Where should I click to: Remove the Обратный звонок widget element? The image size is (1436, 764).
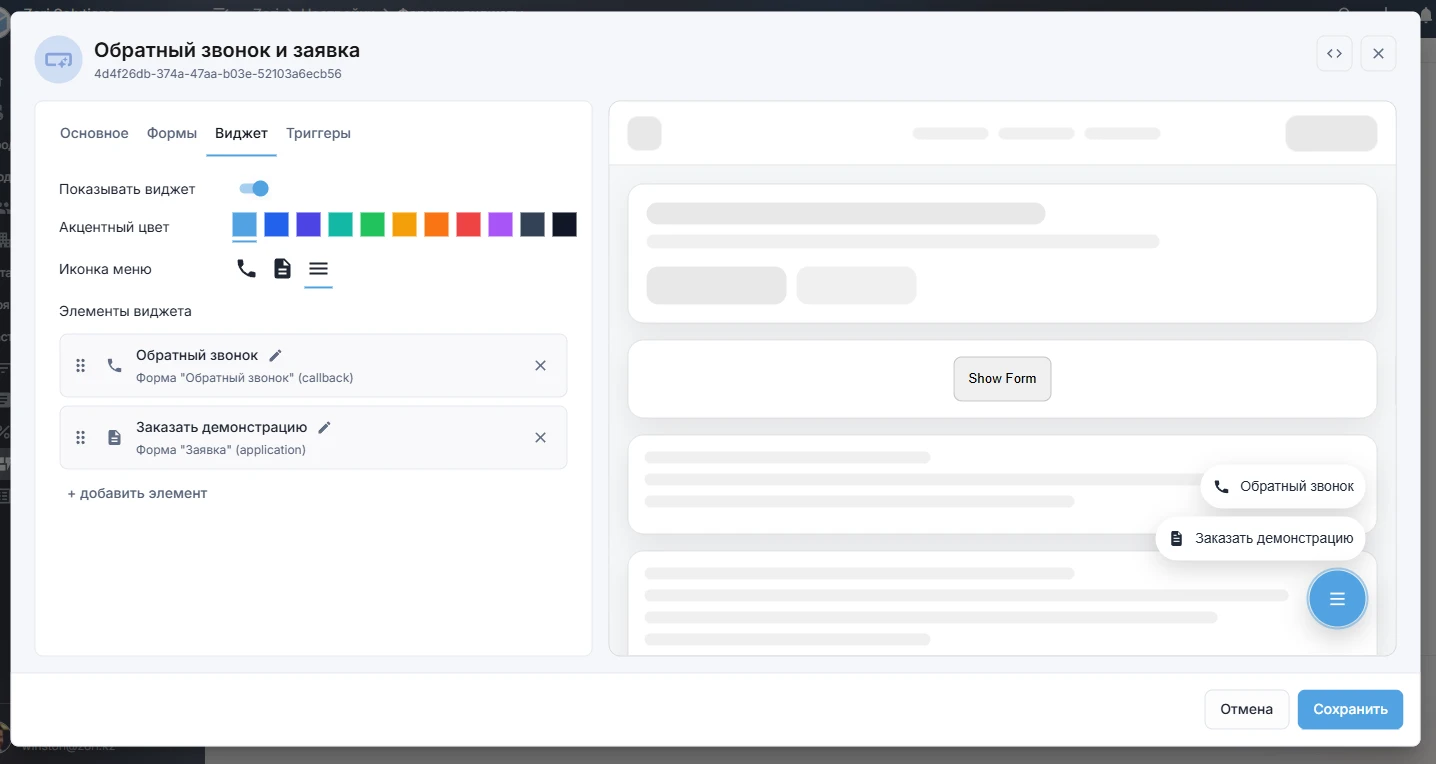point(540,365)
